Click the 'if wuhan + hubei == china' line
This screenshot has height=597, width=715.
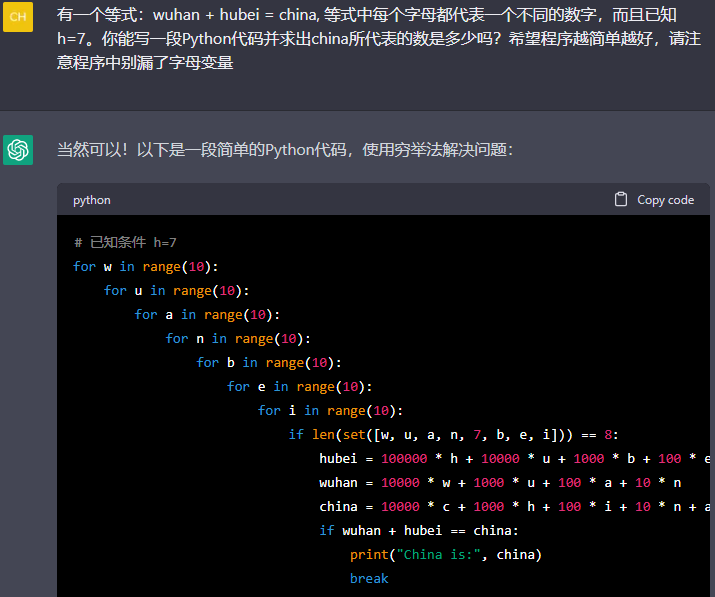419,530
